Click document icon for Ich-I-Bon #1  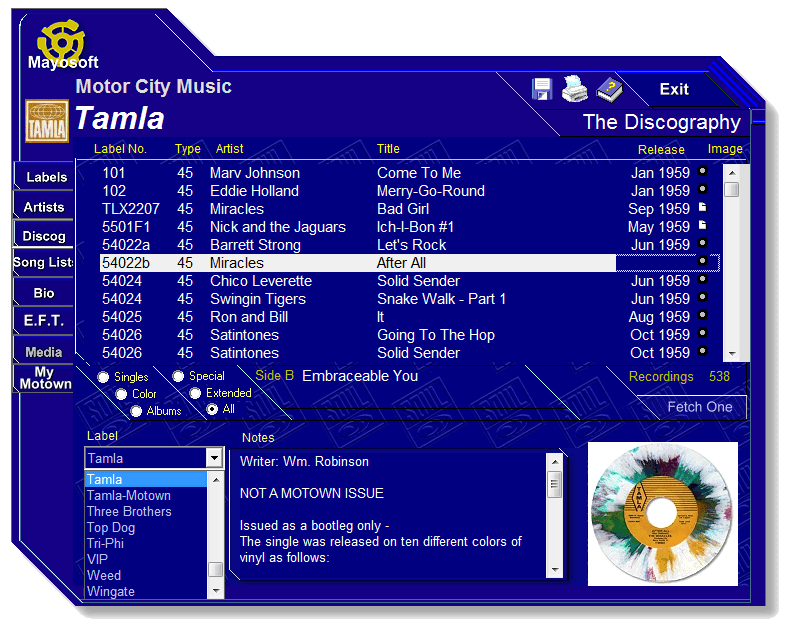click(702, 225)
